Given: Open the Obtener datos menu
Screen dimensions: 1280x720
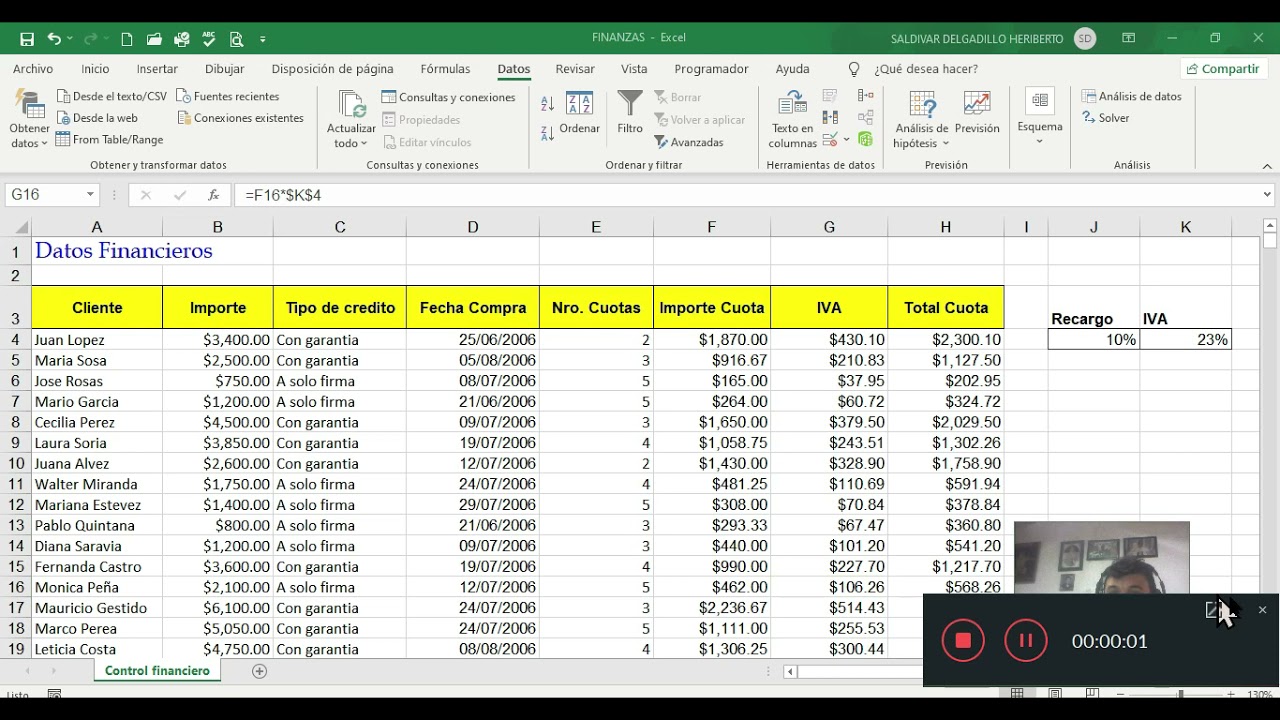Looking at the screenshot, I should point(29,120).
